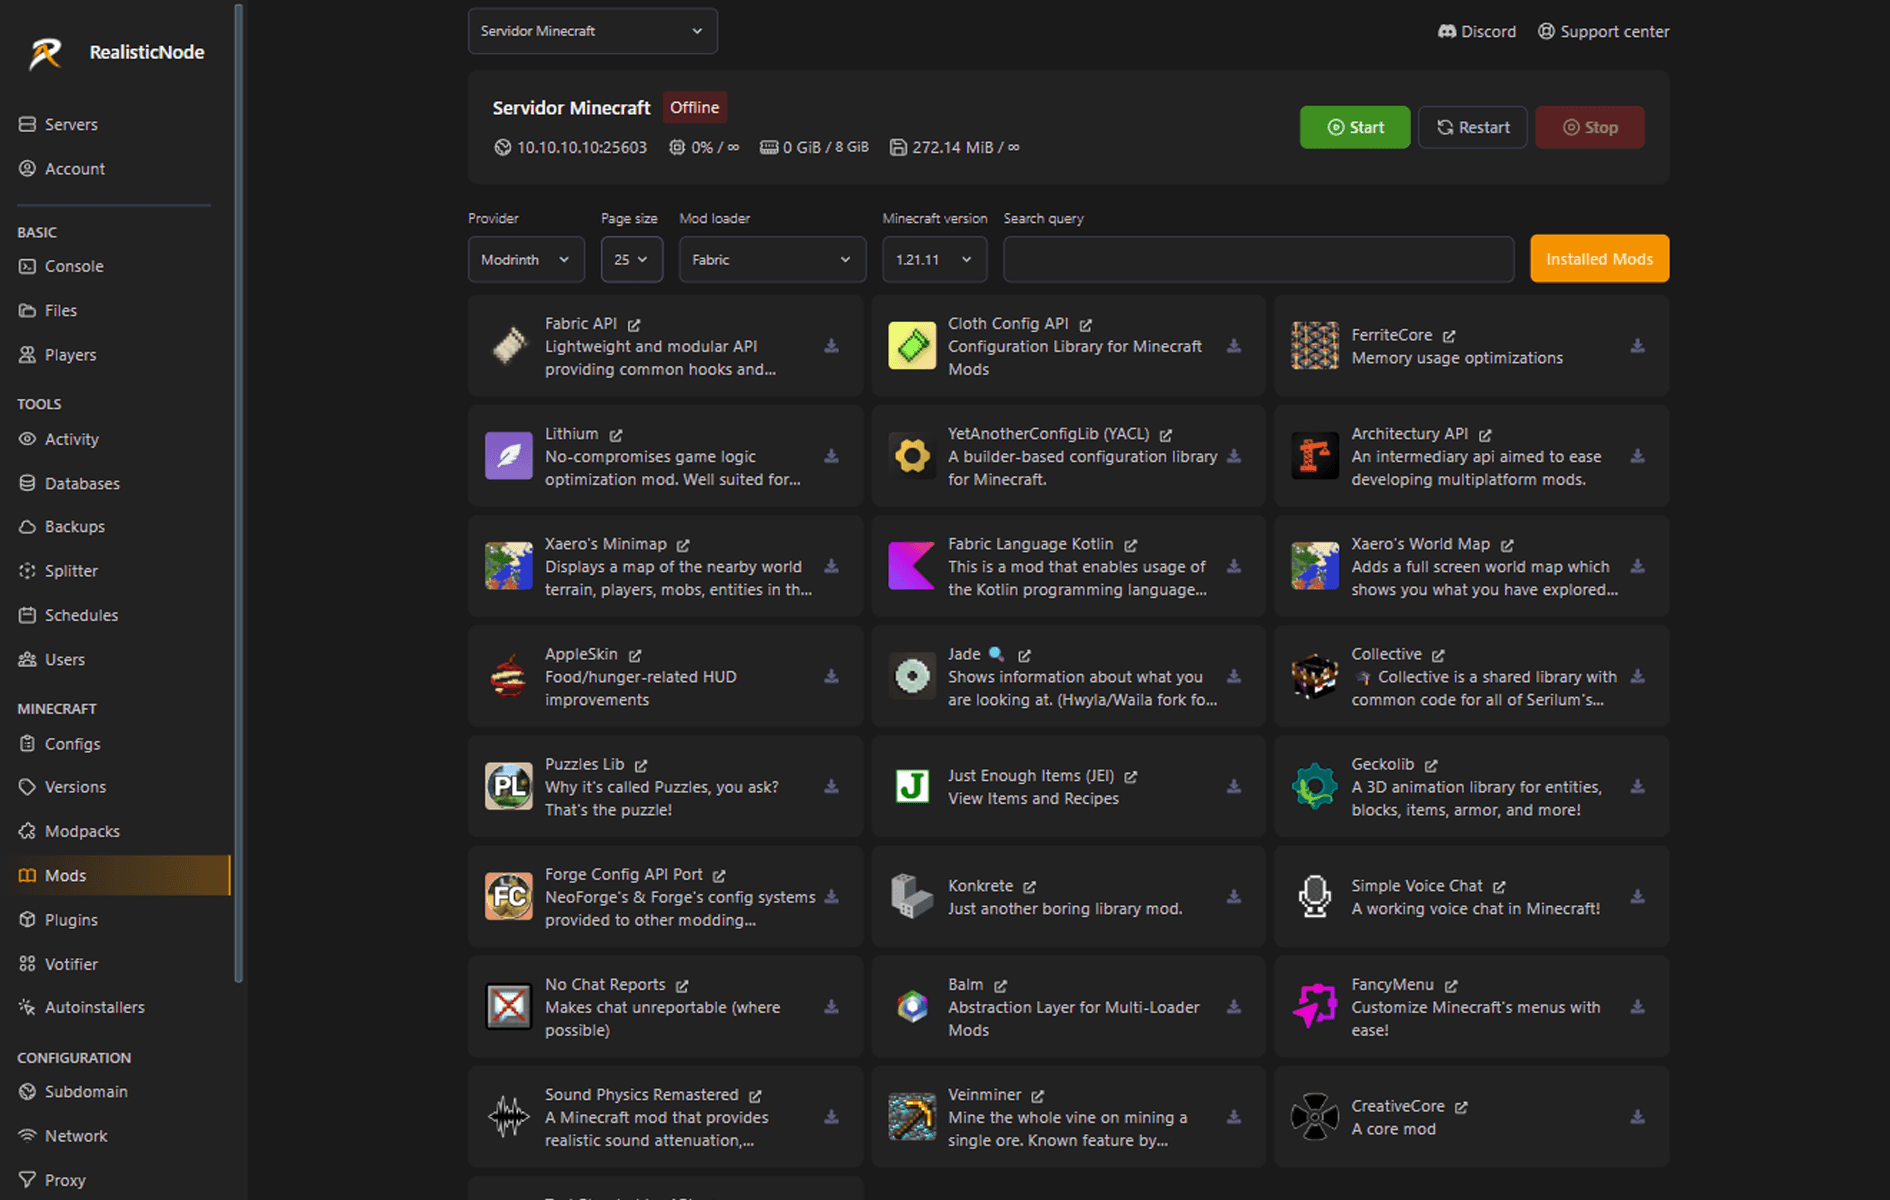Download the FerriteCore mod
Image resolution: width=1890 pixels, height=1200 pixels.
[1637, 346]
